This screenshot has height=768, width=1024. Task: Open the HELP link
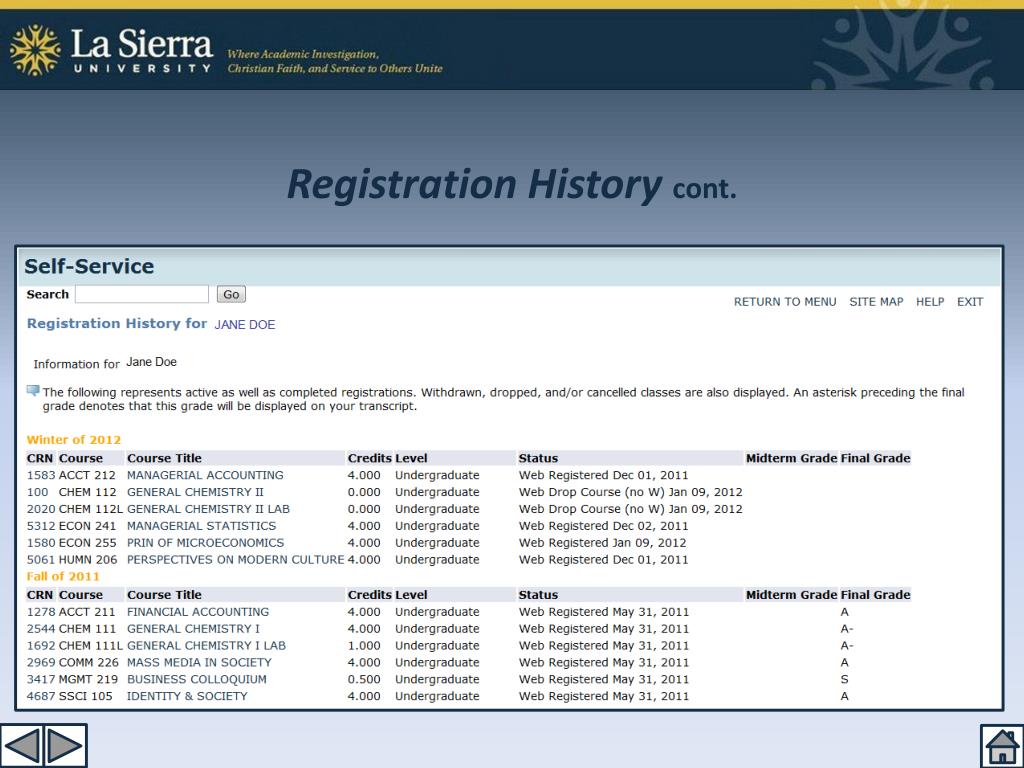[x=930, y=302]
